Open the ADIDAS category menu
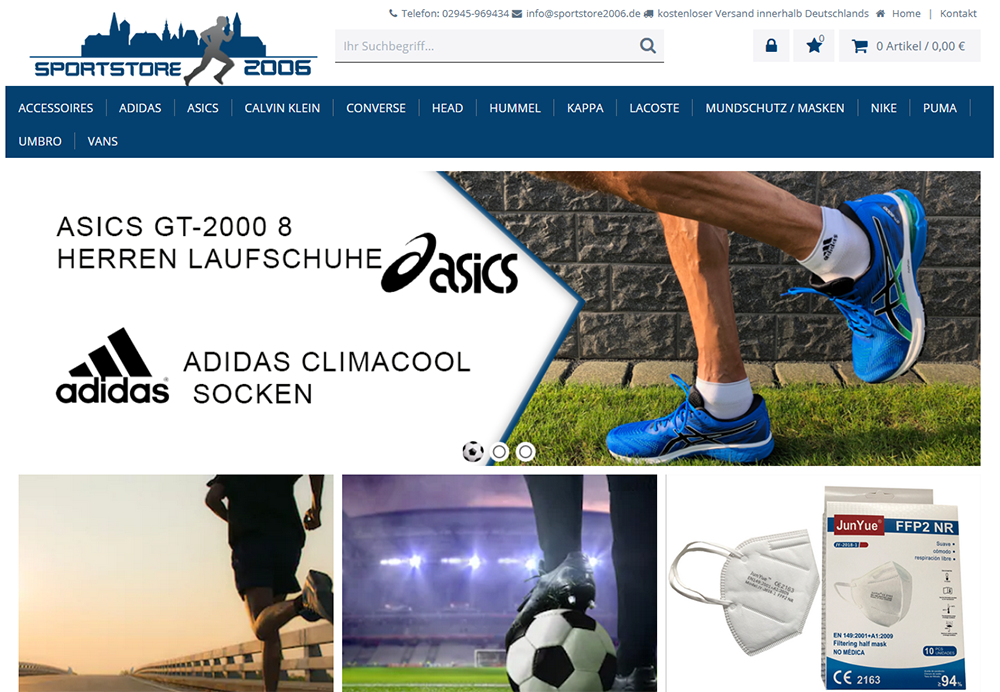1000x692 pixels. 140,108
